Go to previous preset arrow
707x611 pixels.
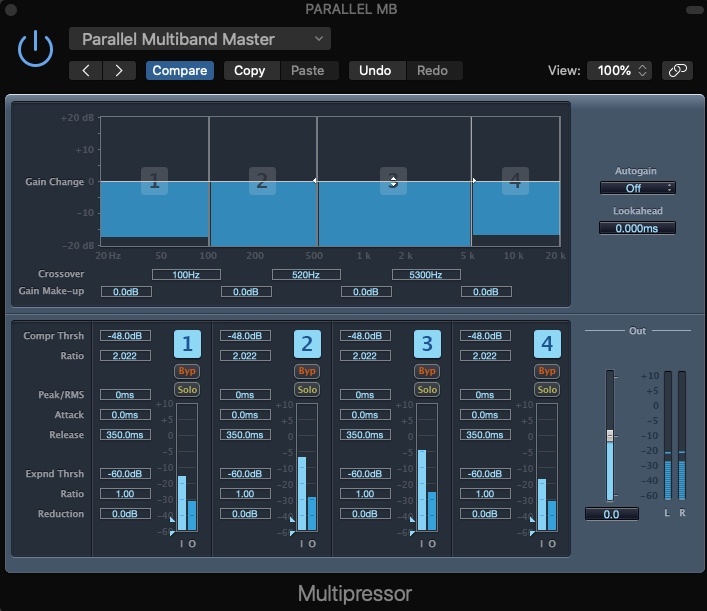click(x=86, y=70)
